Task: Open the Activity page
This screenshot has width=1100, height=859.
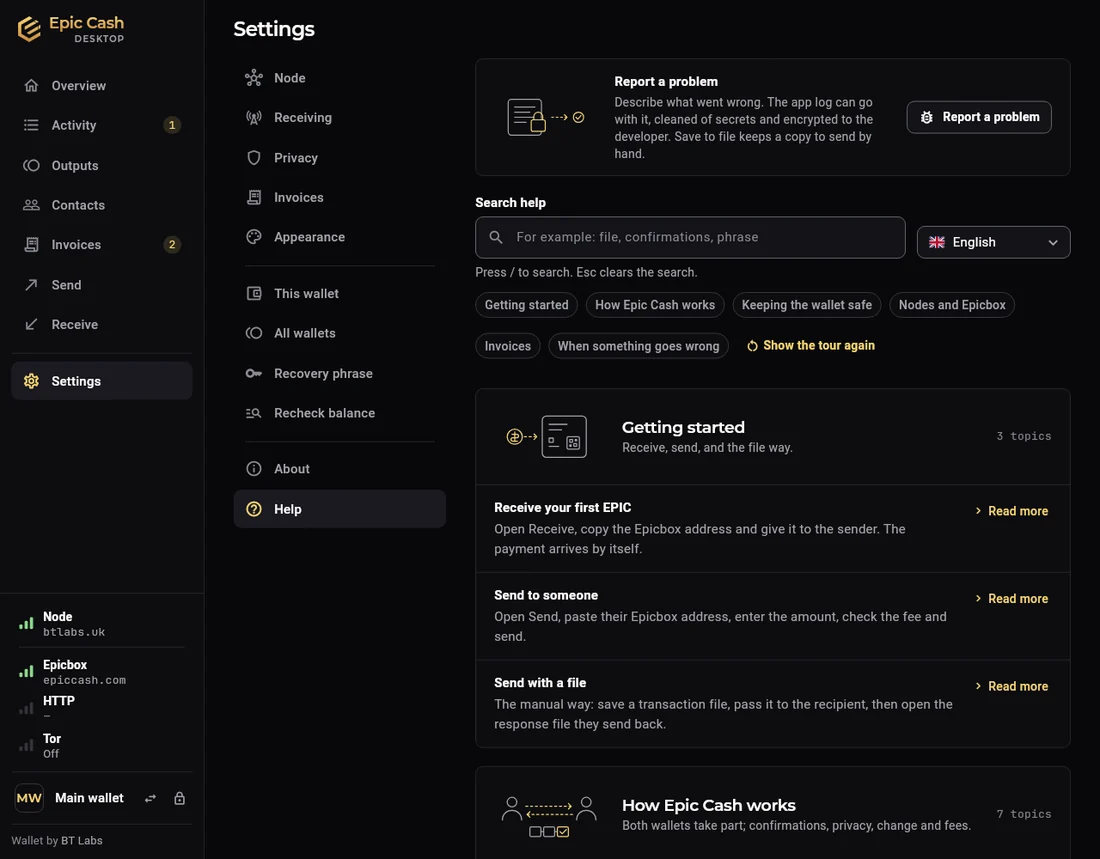Action: 102,125
